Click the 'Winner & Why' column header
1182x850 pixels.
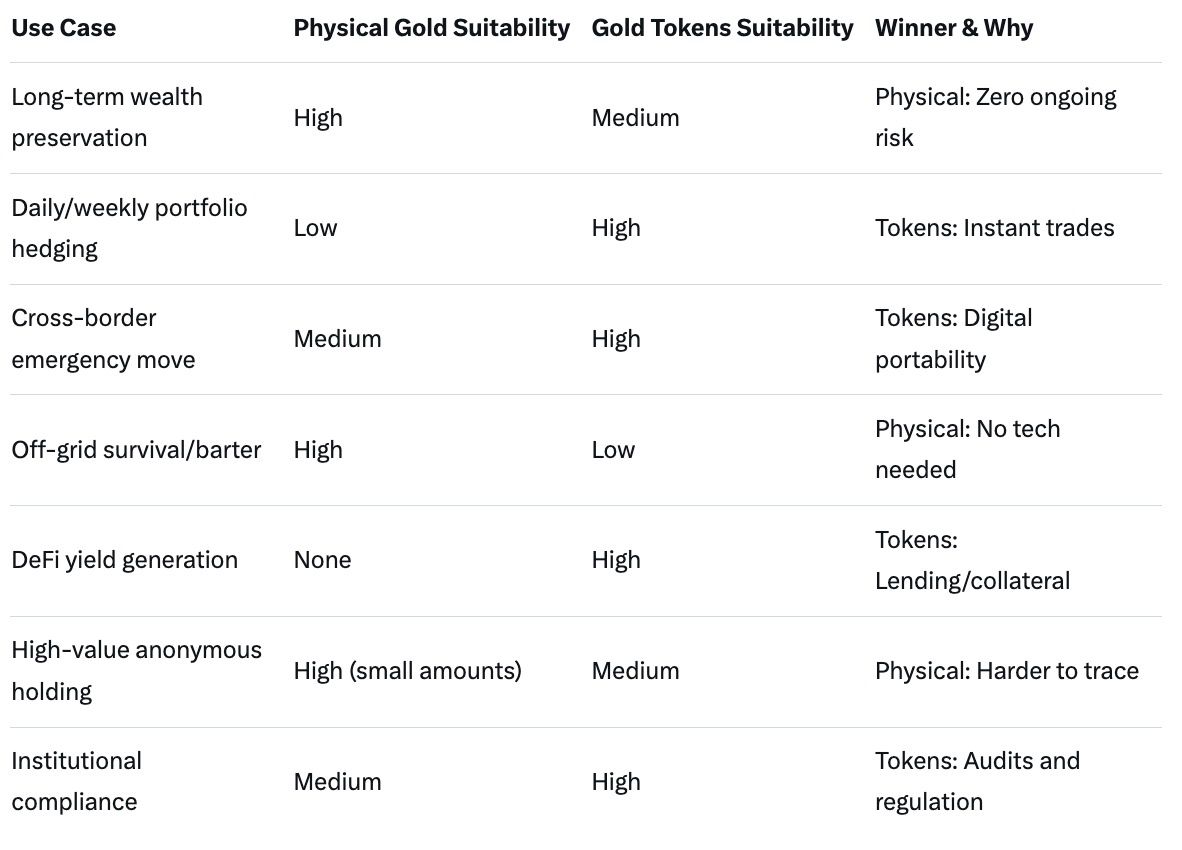point(953,28)
